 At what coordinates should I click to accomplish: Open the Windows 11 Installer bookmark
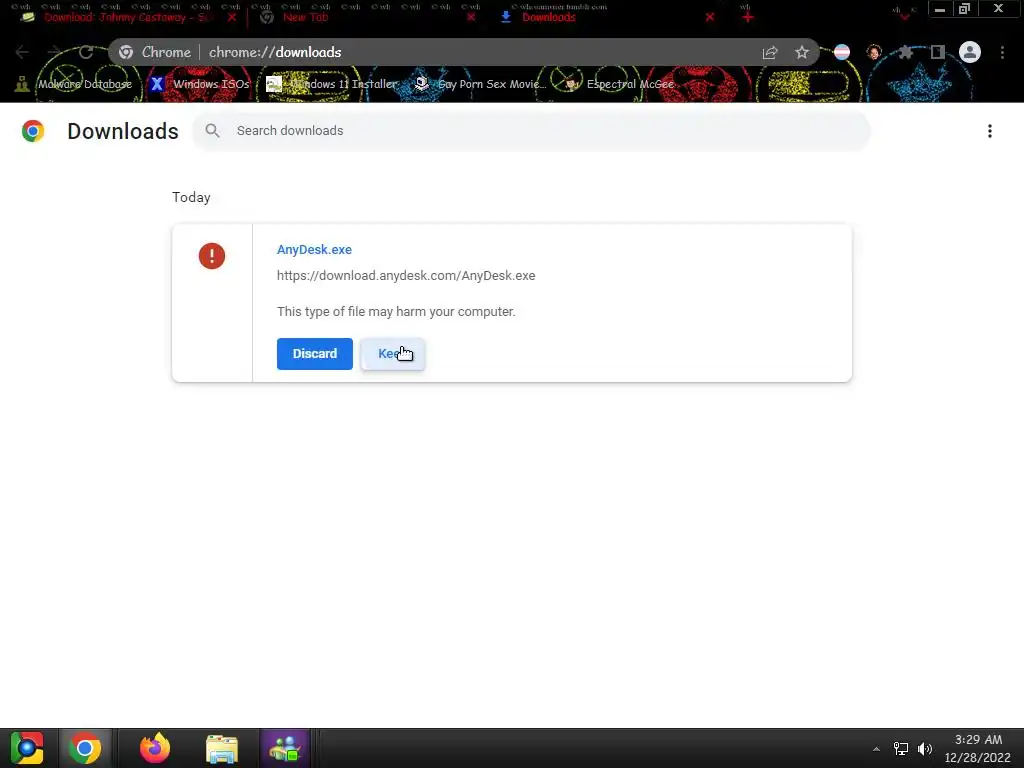pyautogui.click(x=332, y=84)
